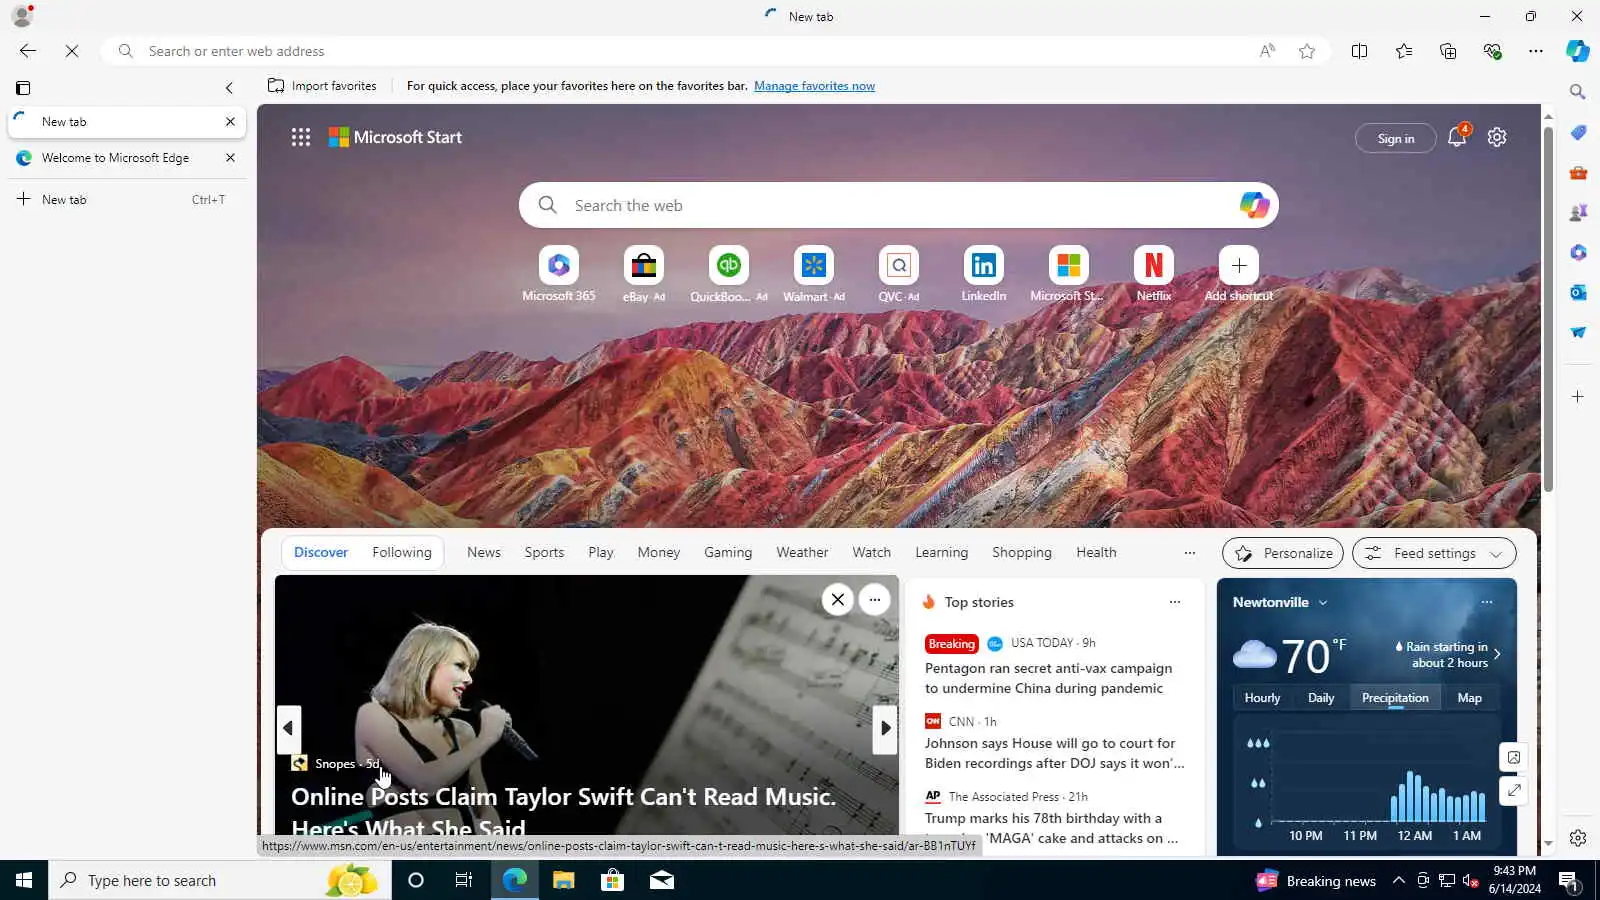Screen dimensions: 1600x900
Task: Open the LinkedIn shortcut tile
Action: tap(984, 274)
